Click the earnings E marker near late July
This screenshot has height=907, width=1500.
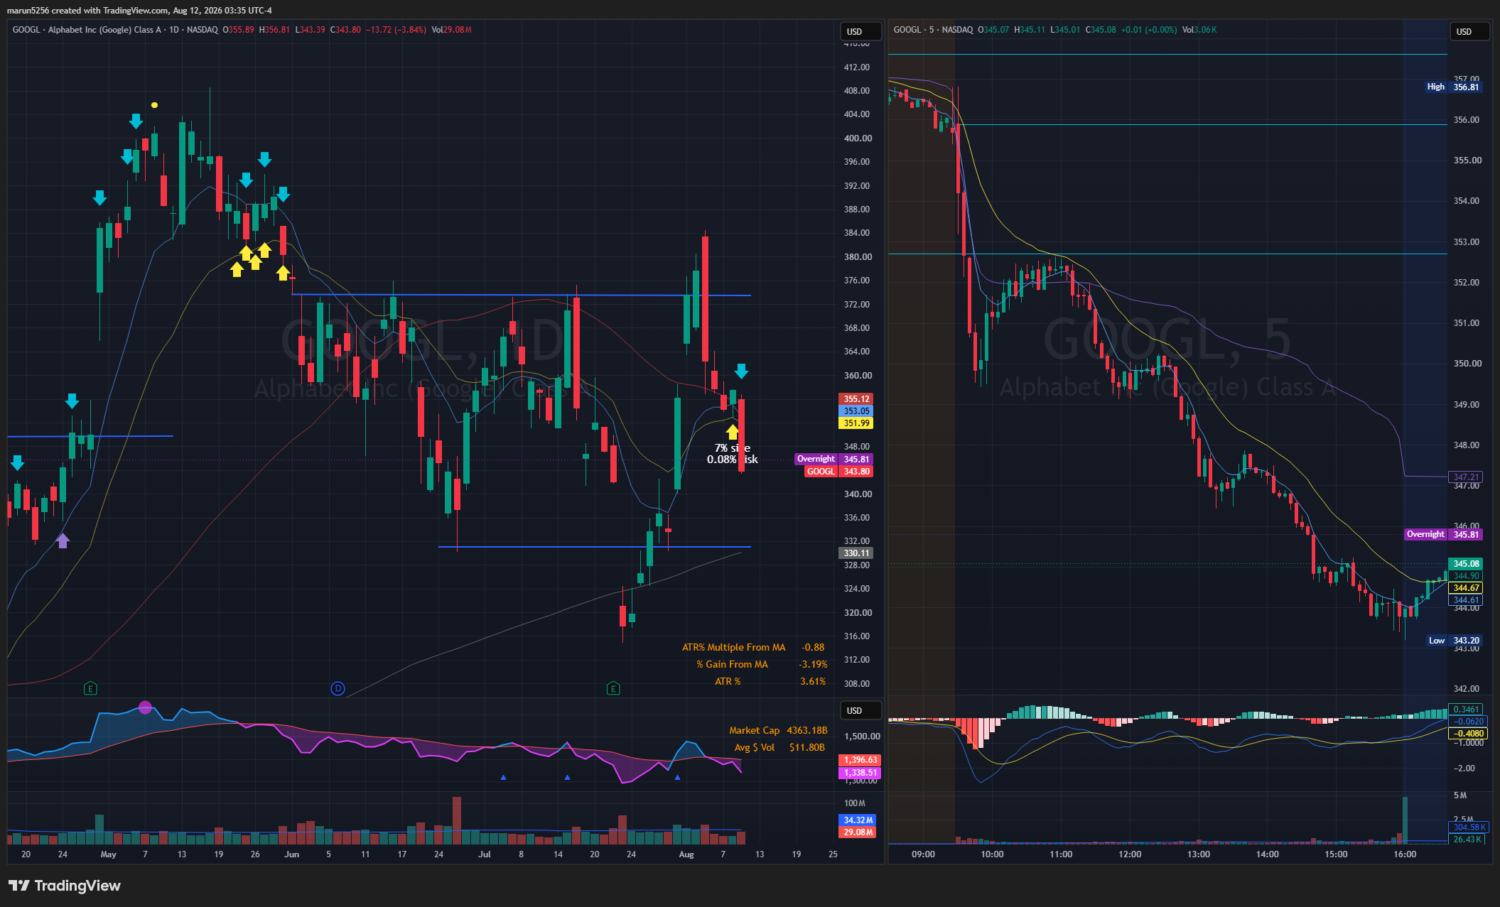pos(613,688)
